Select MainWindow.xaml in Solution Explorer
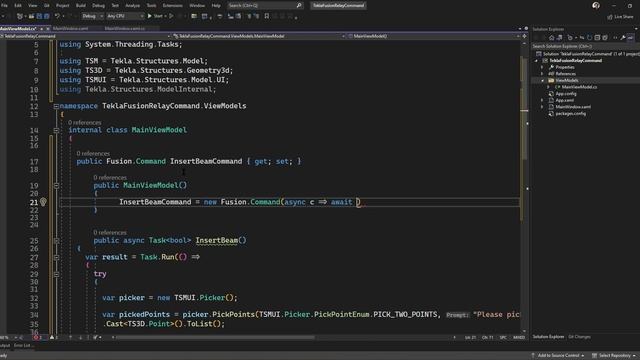 tap(573, 107)
